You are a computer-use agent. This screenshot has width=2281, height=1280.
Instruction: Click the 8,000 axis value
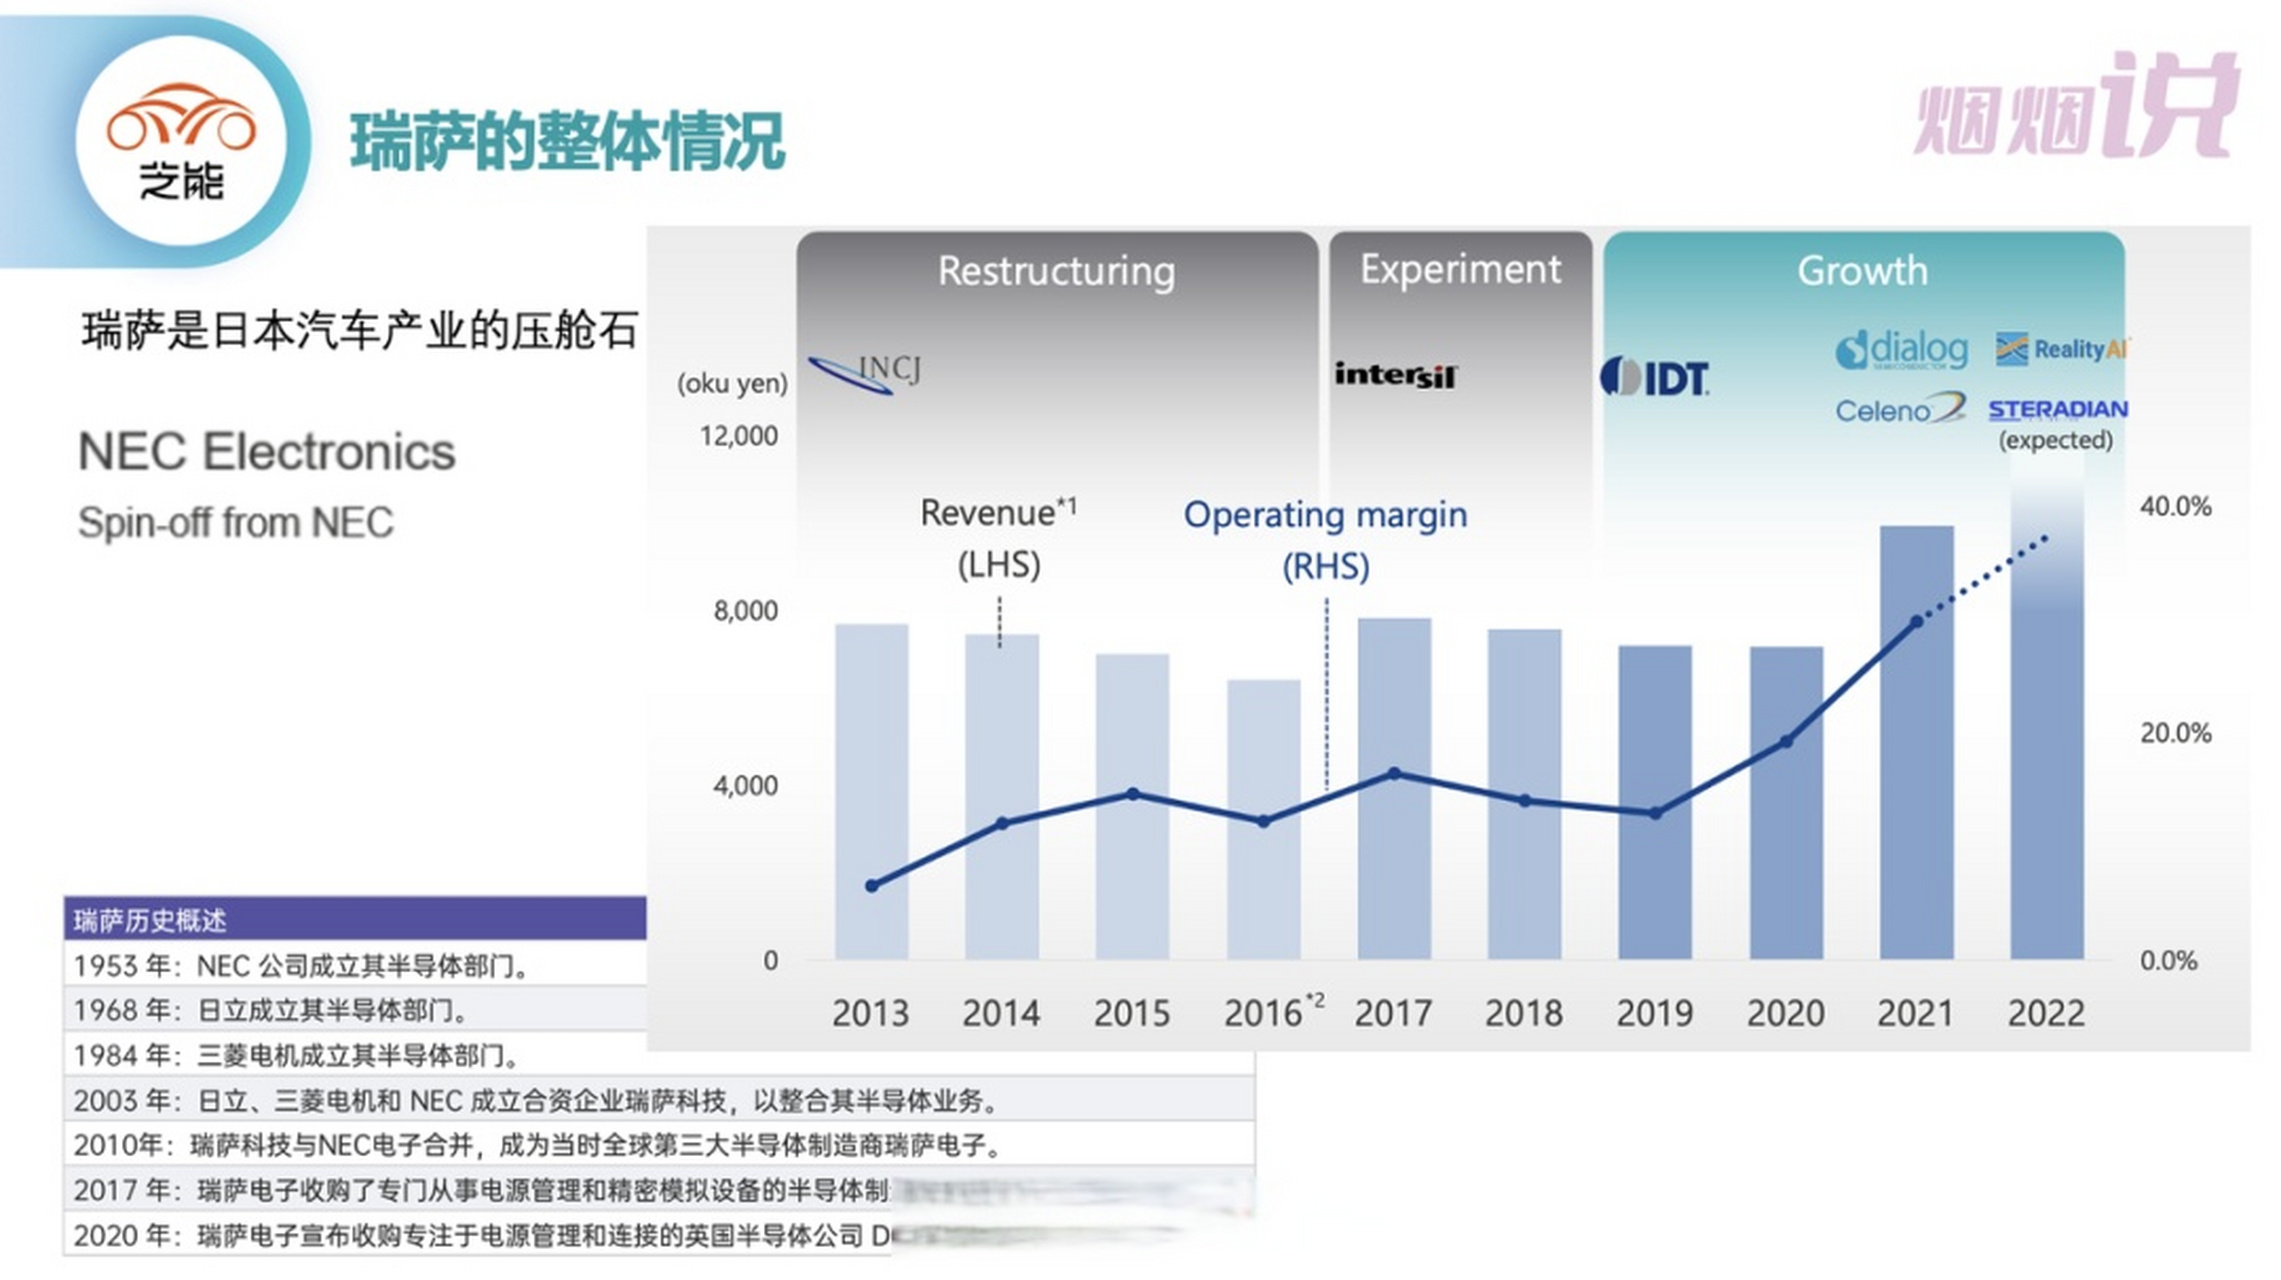pyautogui.click(x=746, y=611)
